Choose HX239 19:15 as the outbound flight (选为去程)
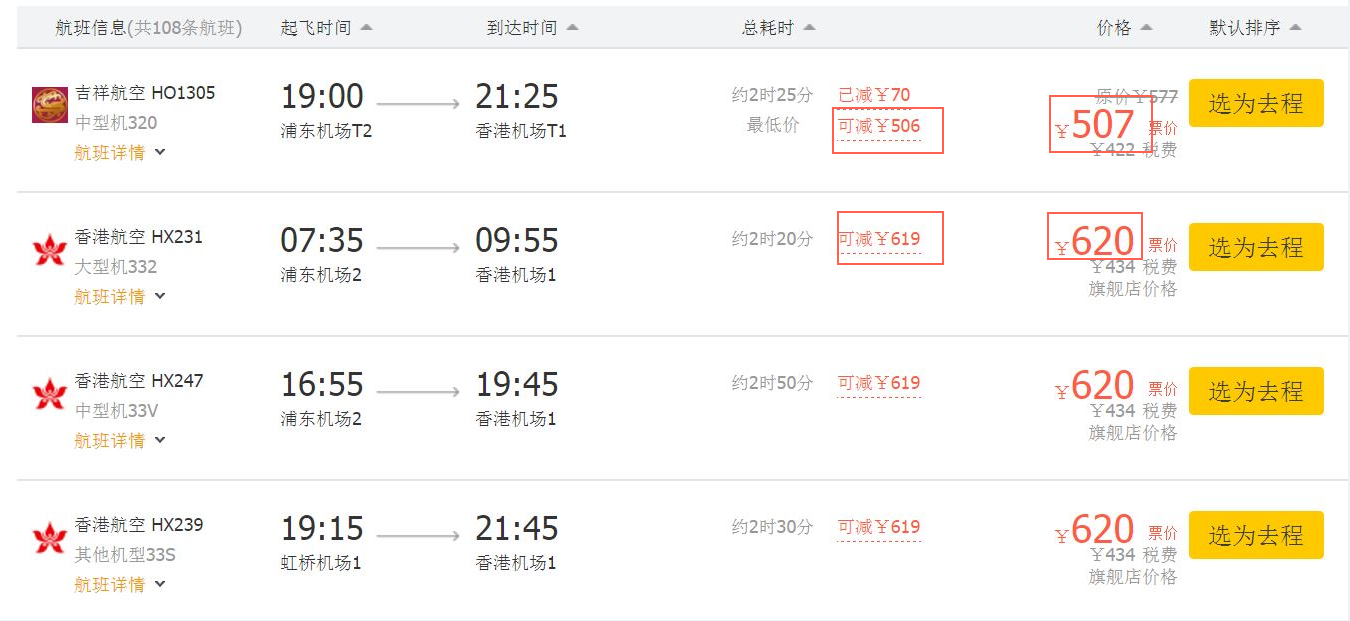Image resolution: width=1350 pixels, height=621 pixels. pos(1256,535)
